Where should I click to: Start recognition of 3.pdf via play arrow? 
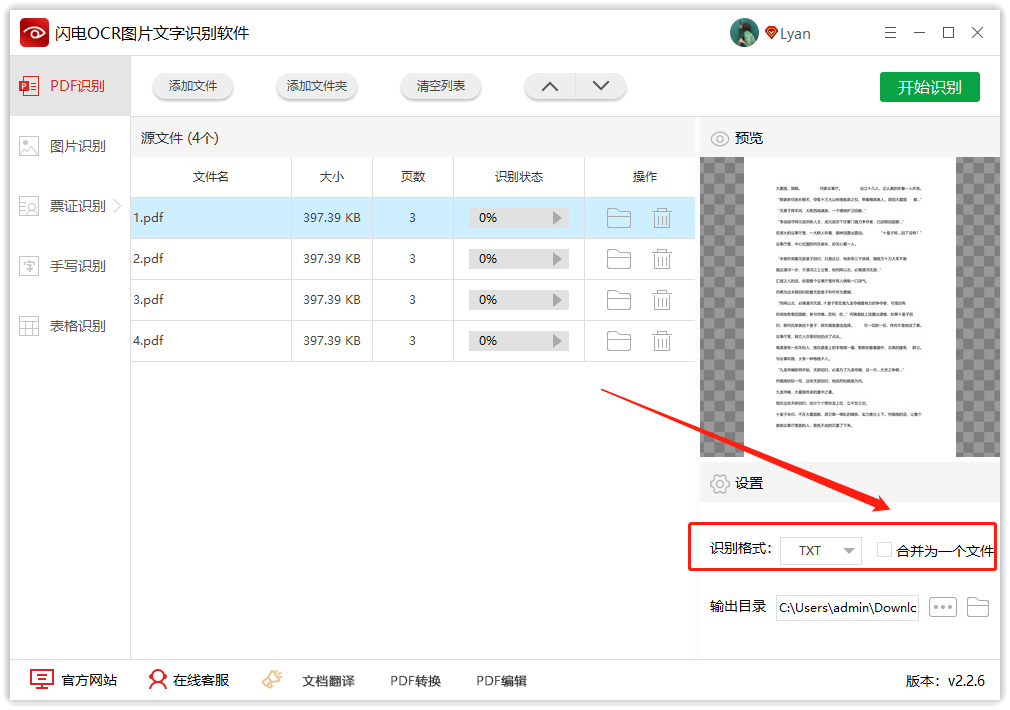coord(557,300)
